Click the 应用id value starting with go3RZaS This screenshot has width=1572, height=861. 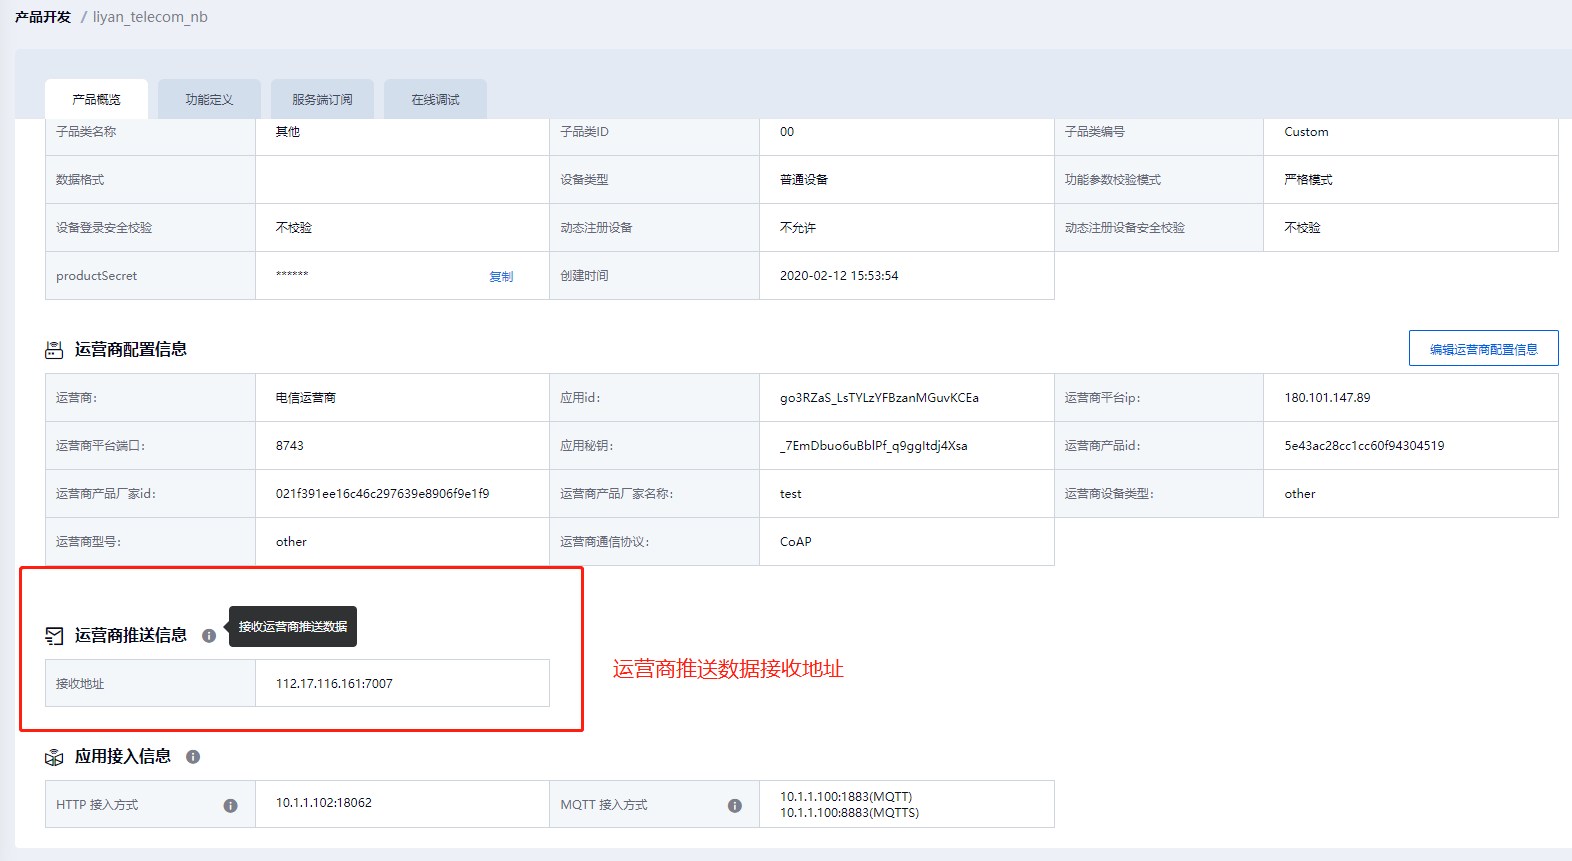tap(879, 398)
